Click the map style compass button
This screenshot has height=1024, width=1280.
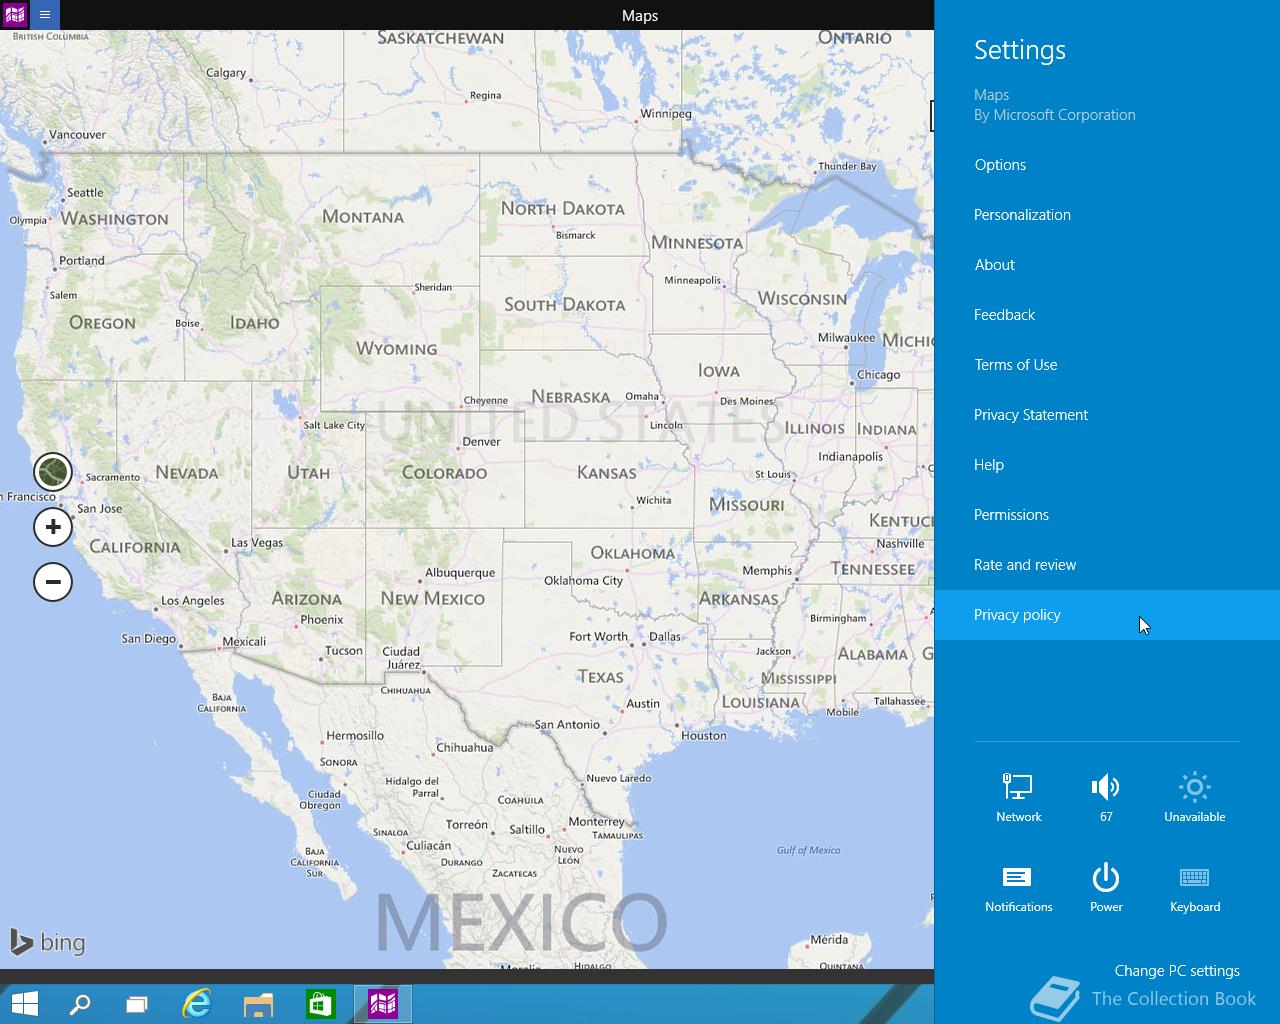(x=53, y=471)
